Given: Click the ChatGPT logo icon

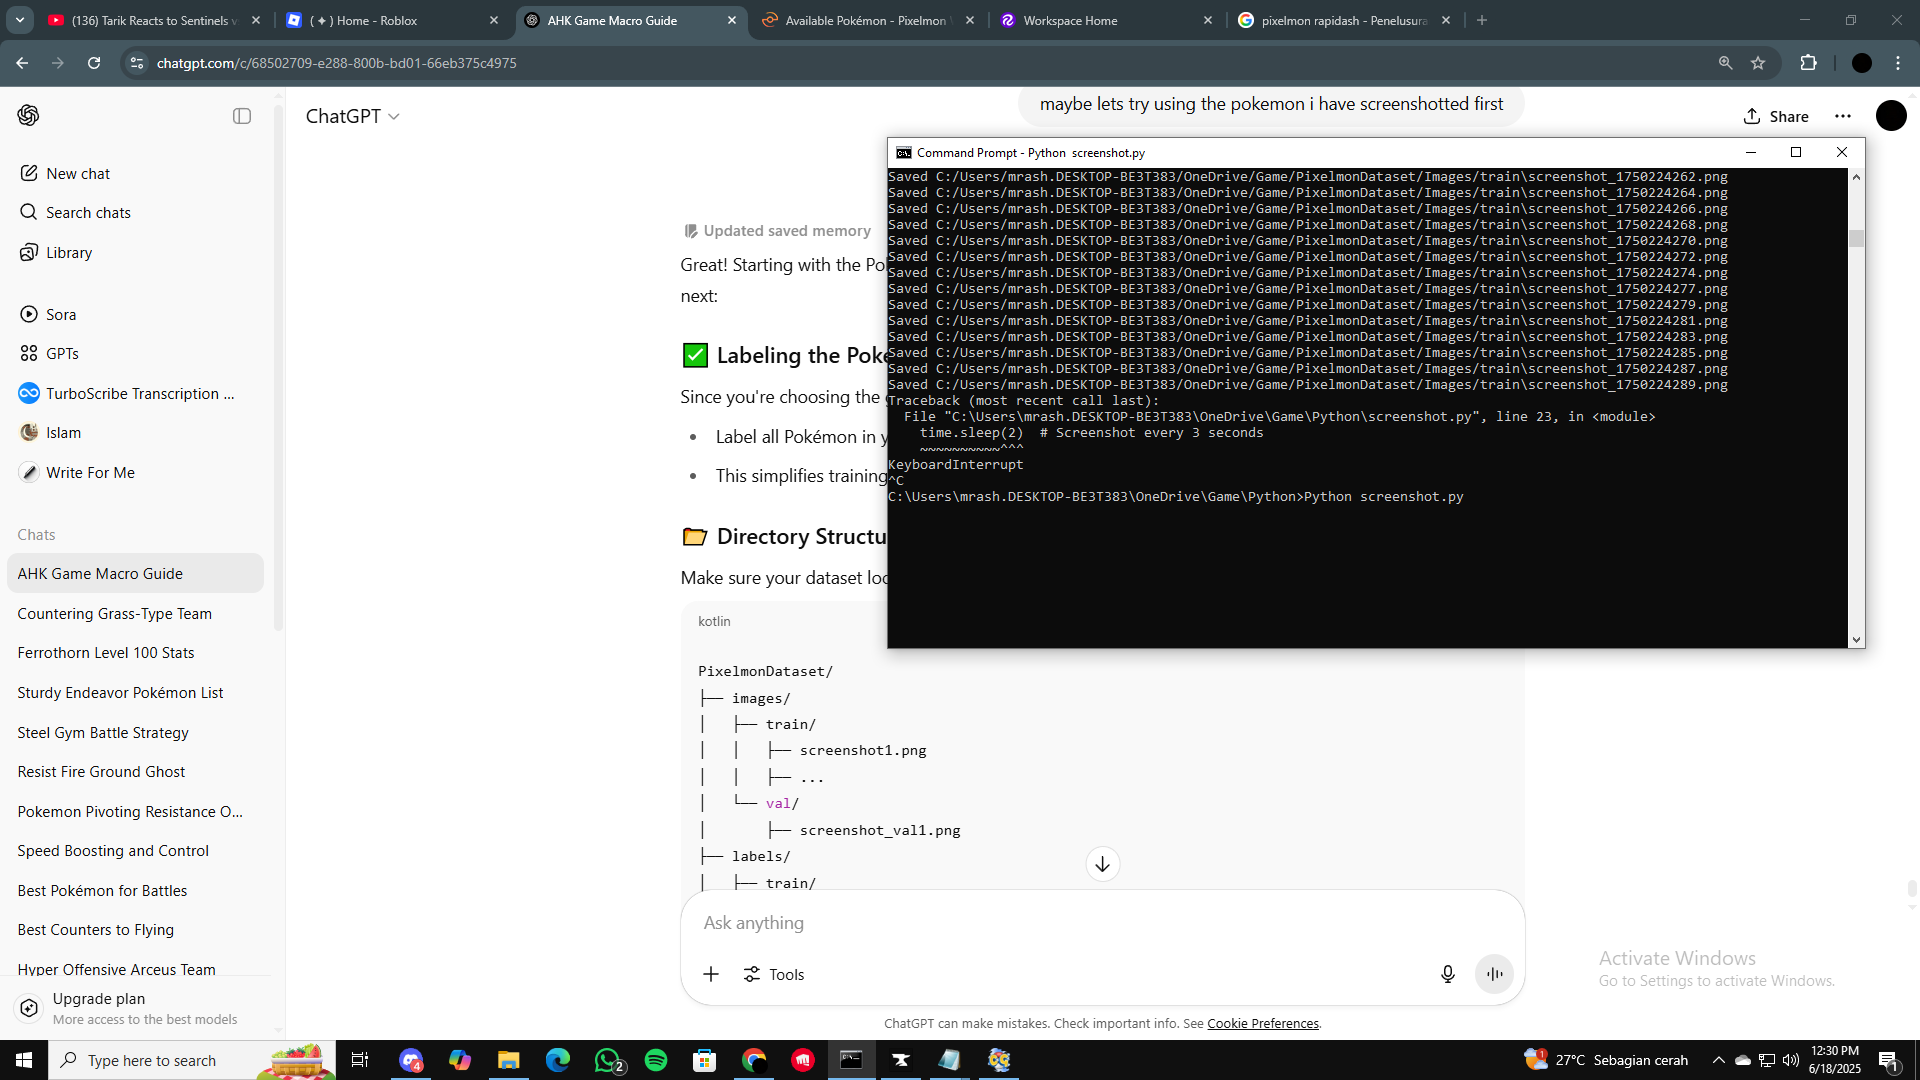Looking at the screenshot, I should point(28,116).
